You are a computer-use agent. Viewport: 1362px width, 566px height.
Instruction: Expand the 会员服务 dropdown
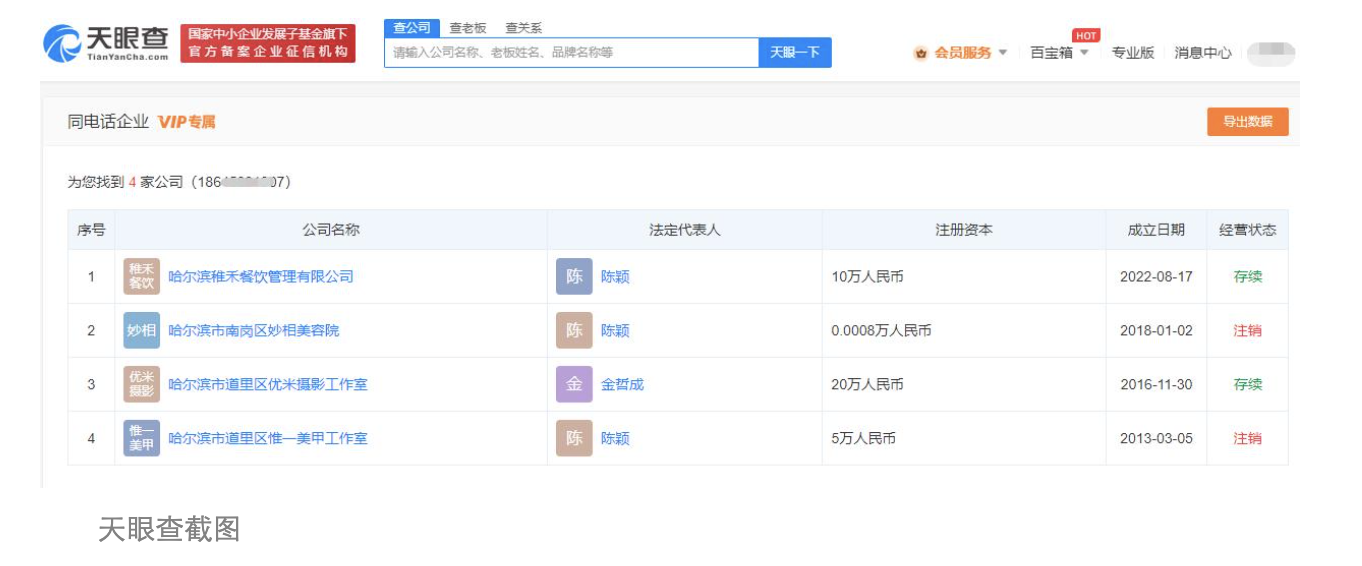[x=1003, y=53]
